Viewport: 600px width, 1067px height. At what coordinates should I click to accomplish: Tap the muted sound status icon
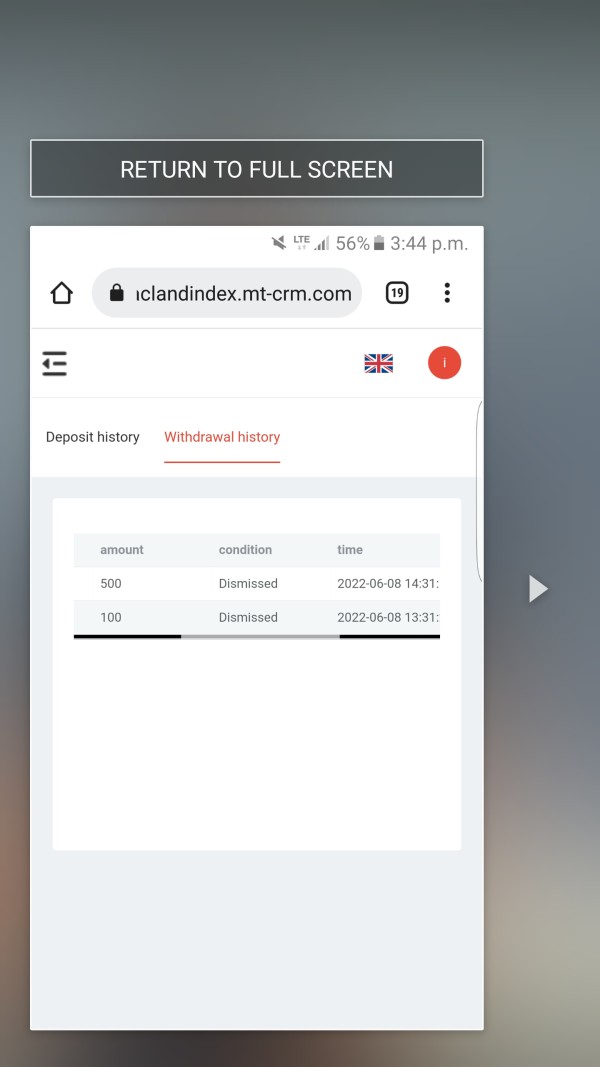click(279, 243)
